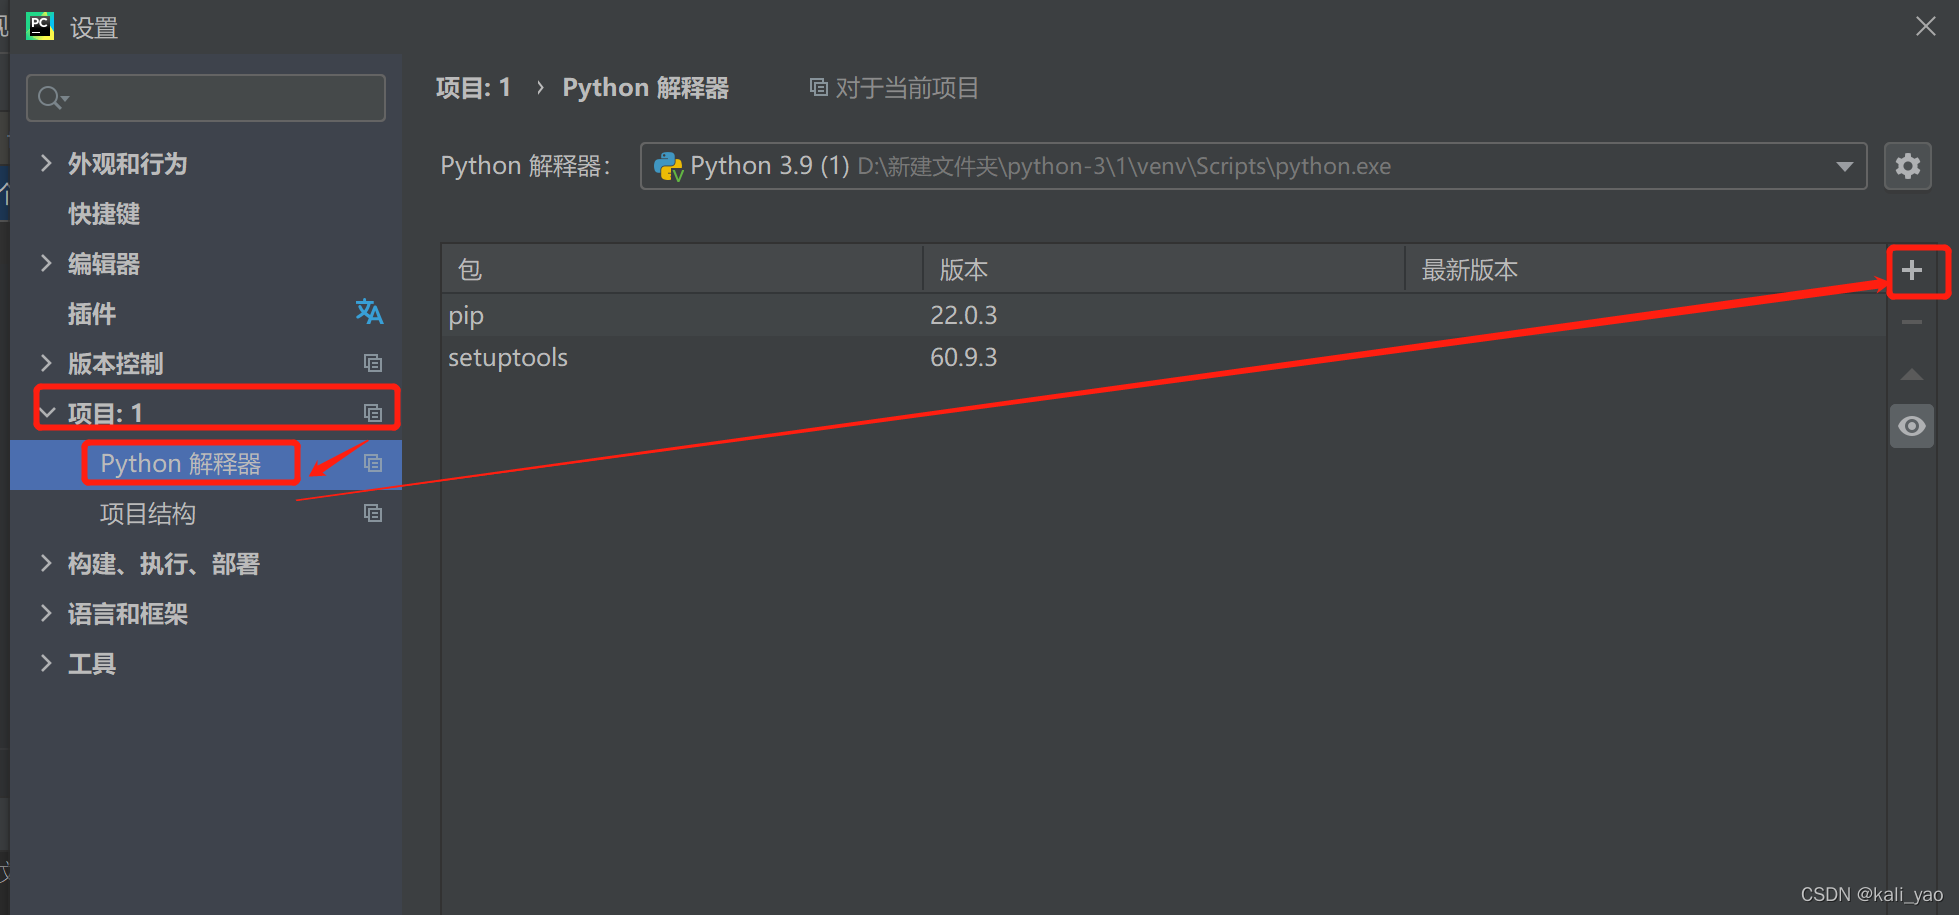1959x915 pixels.
Task: Upgrade a package with the up-arrow icon
Action: pos(1912,374)
